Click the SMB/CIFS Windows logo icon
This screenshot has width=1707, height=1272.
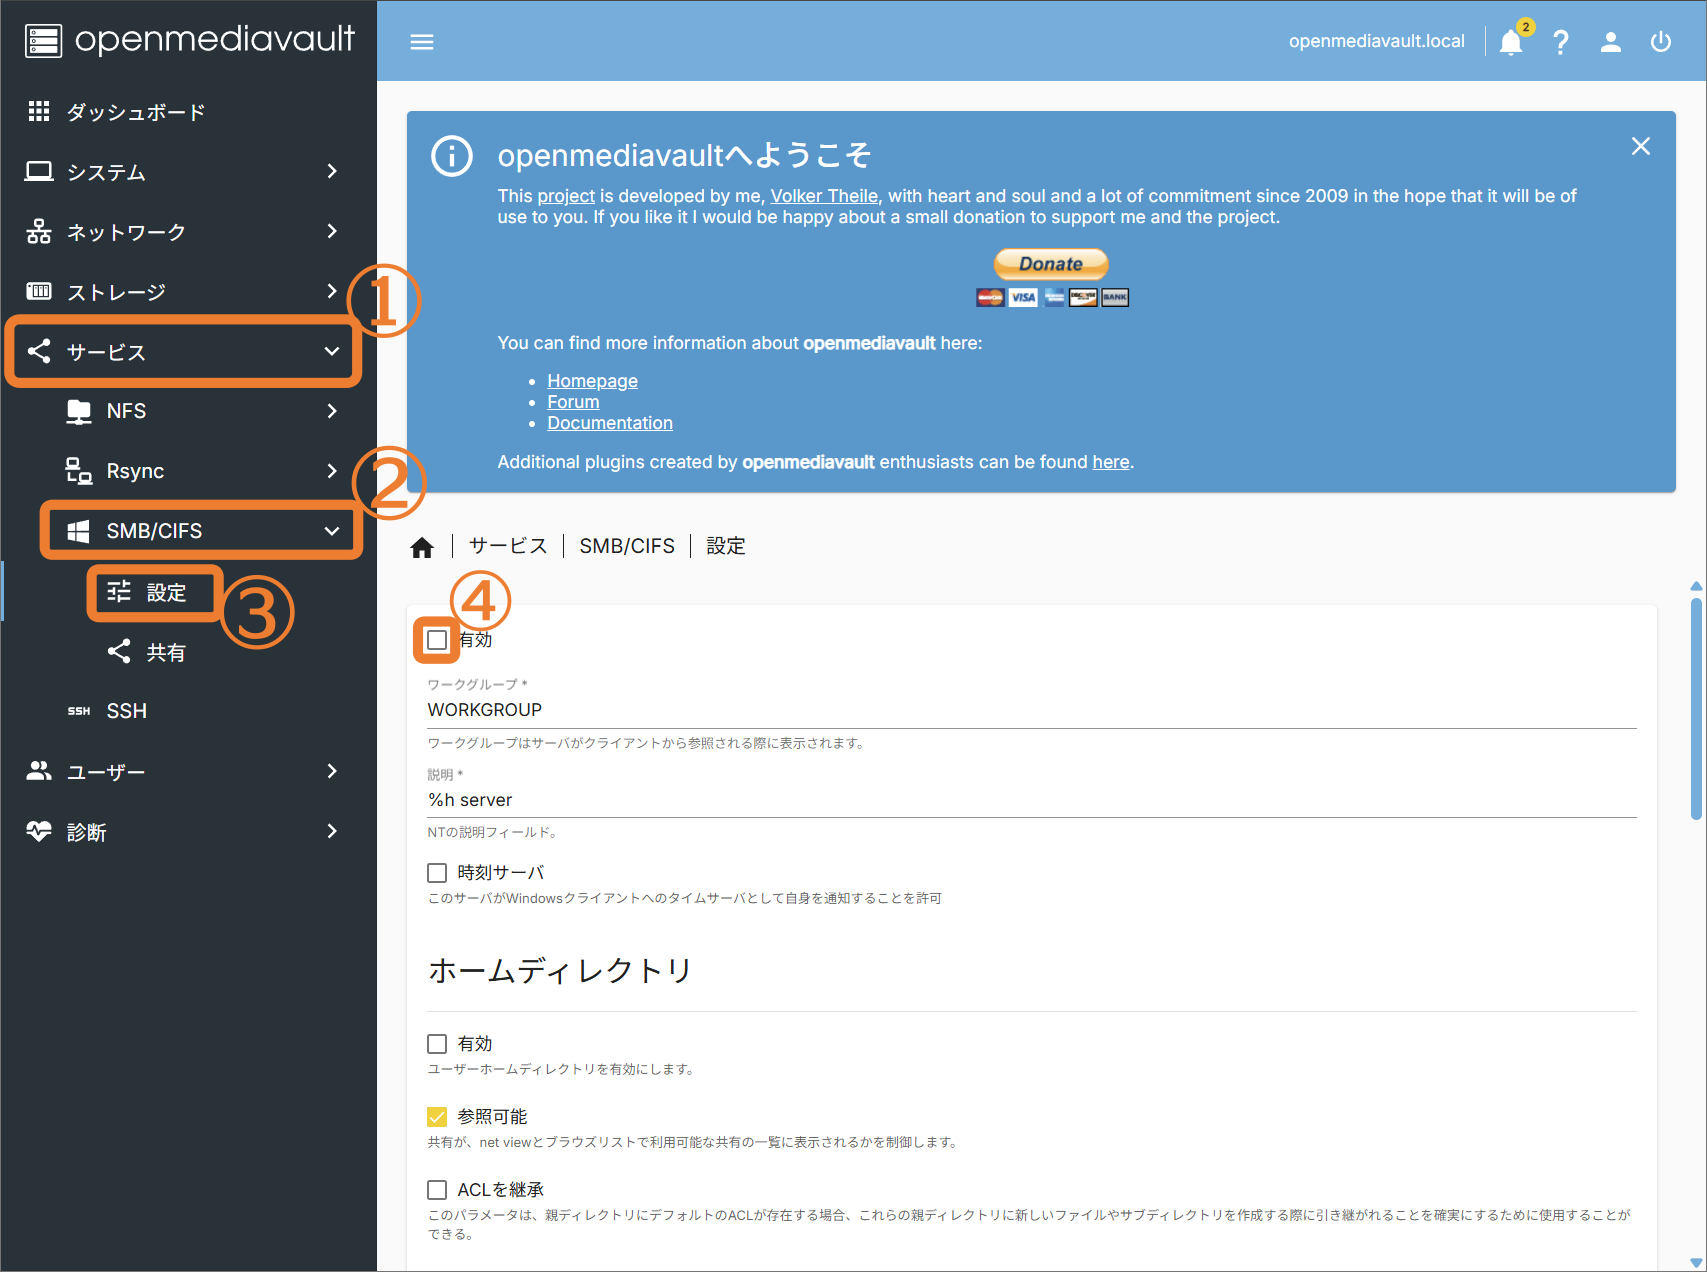[79, 531]
